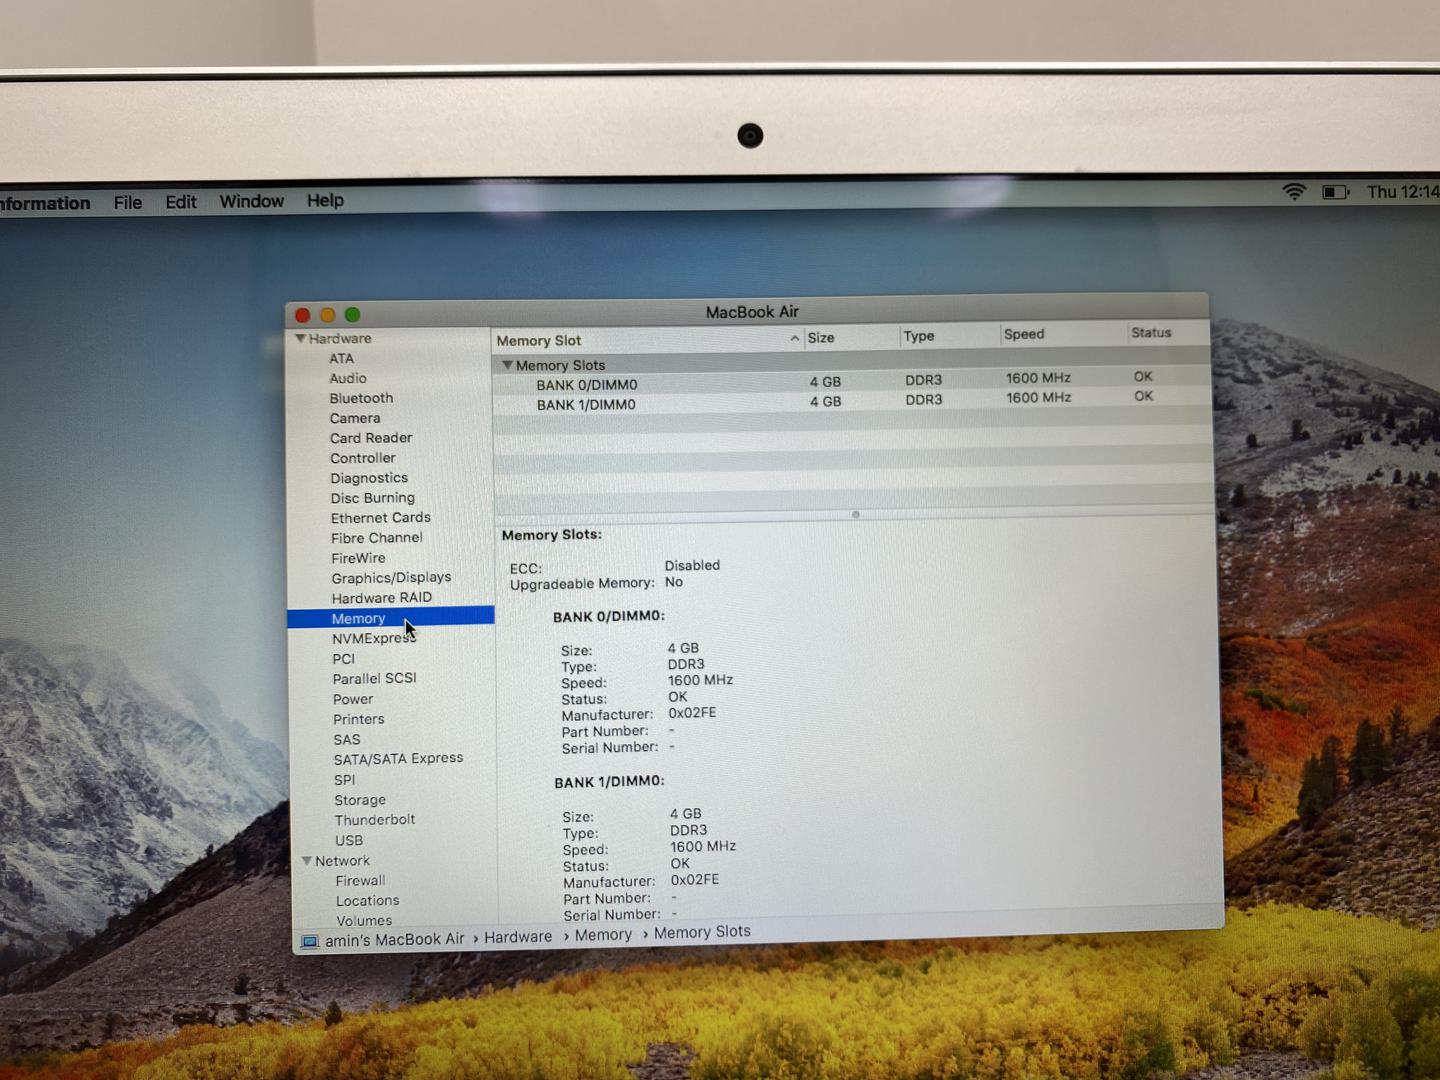Select ATA in the sidebar

click(342, 358)
